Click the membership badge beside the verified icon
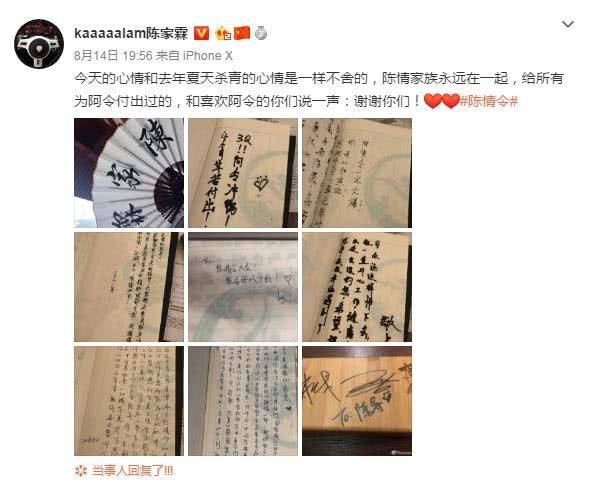 [223, 33]
